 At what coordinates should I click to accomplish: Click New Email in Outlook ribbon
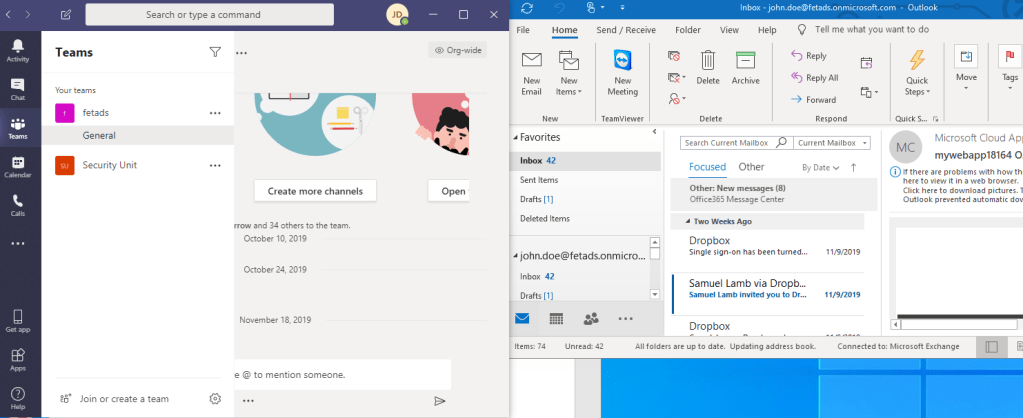pyautogui.click(x=532, y=73)
